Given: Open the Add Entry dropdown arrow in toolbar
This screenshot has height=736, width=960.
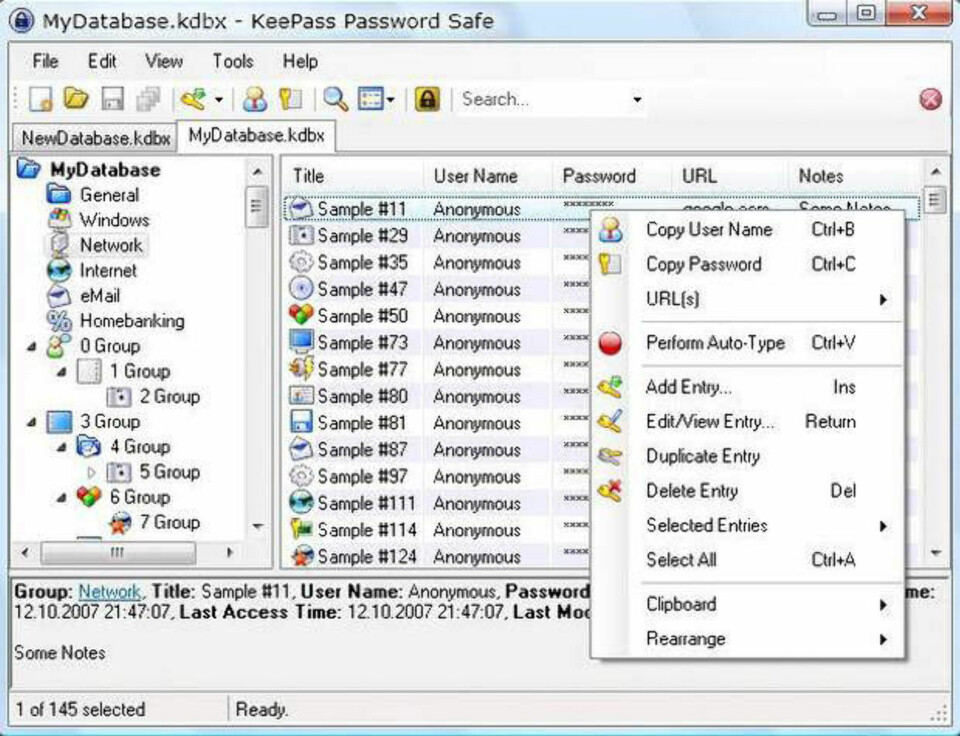Looking at the screenshot, I should pyautogui.click(x=219, y=99).
